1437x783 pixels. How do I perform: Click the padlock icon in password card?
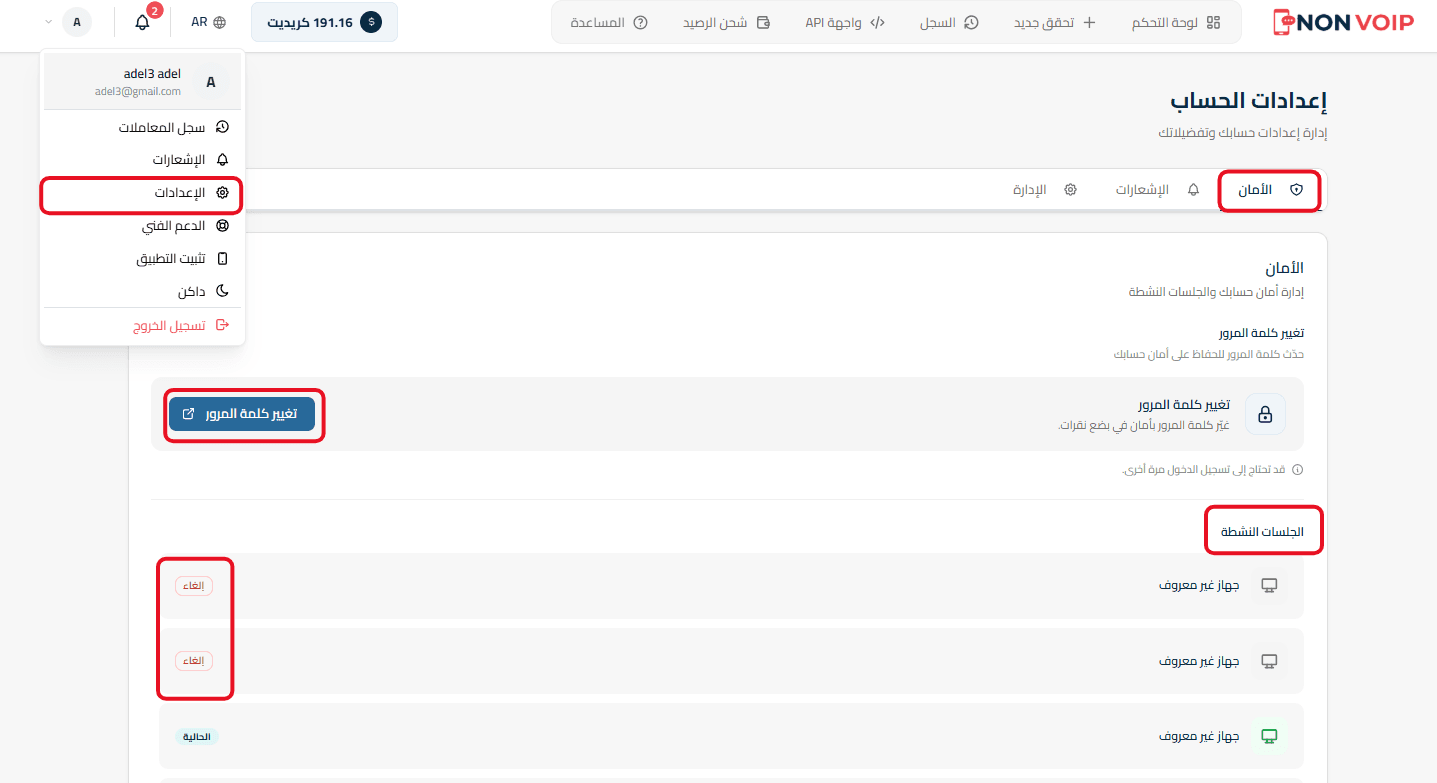click(1265, 414)
